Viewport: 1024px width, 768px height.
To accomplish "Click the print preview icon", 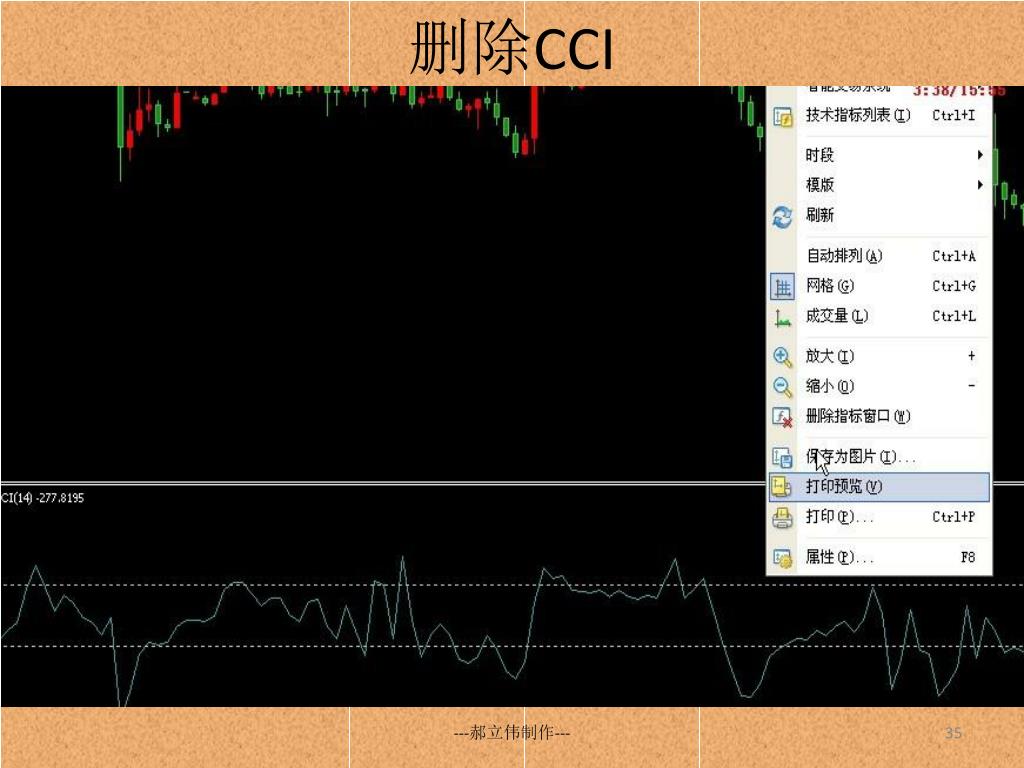I will 782,487.
